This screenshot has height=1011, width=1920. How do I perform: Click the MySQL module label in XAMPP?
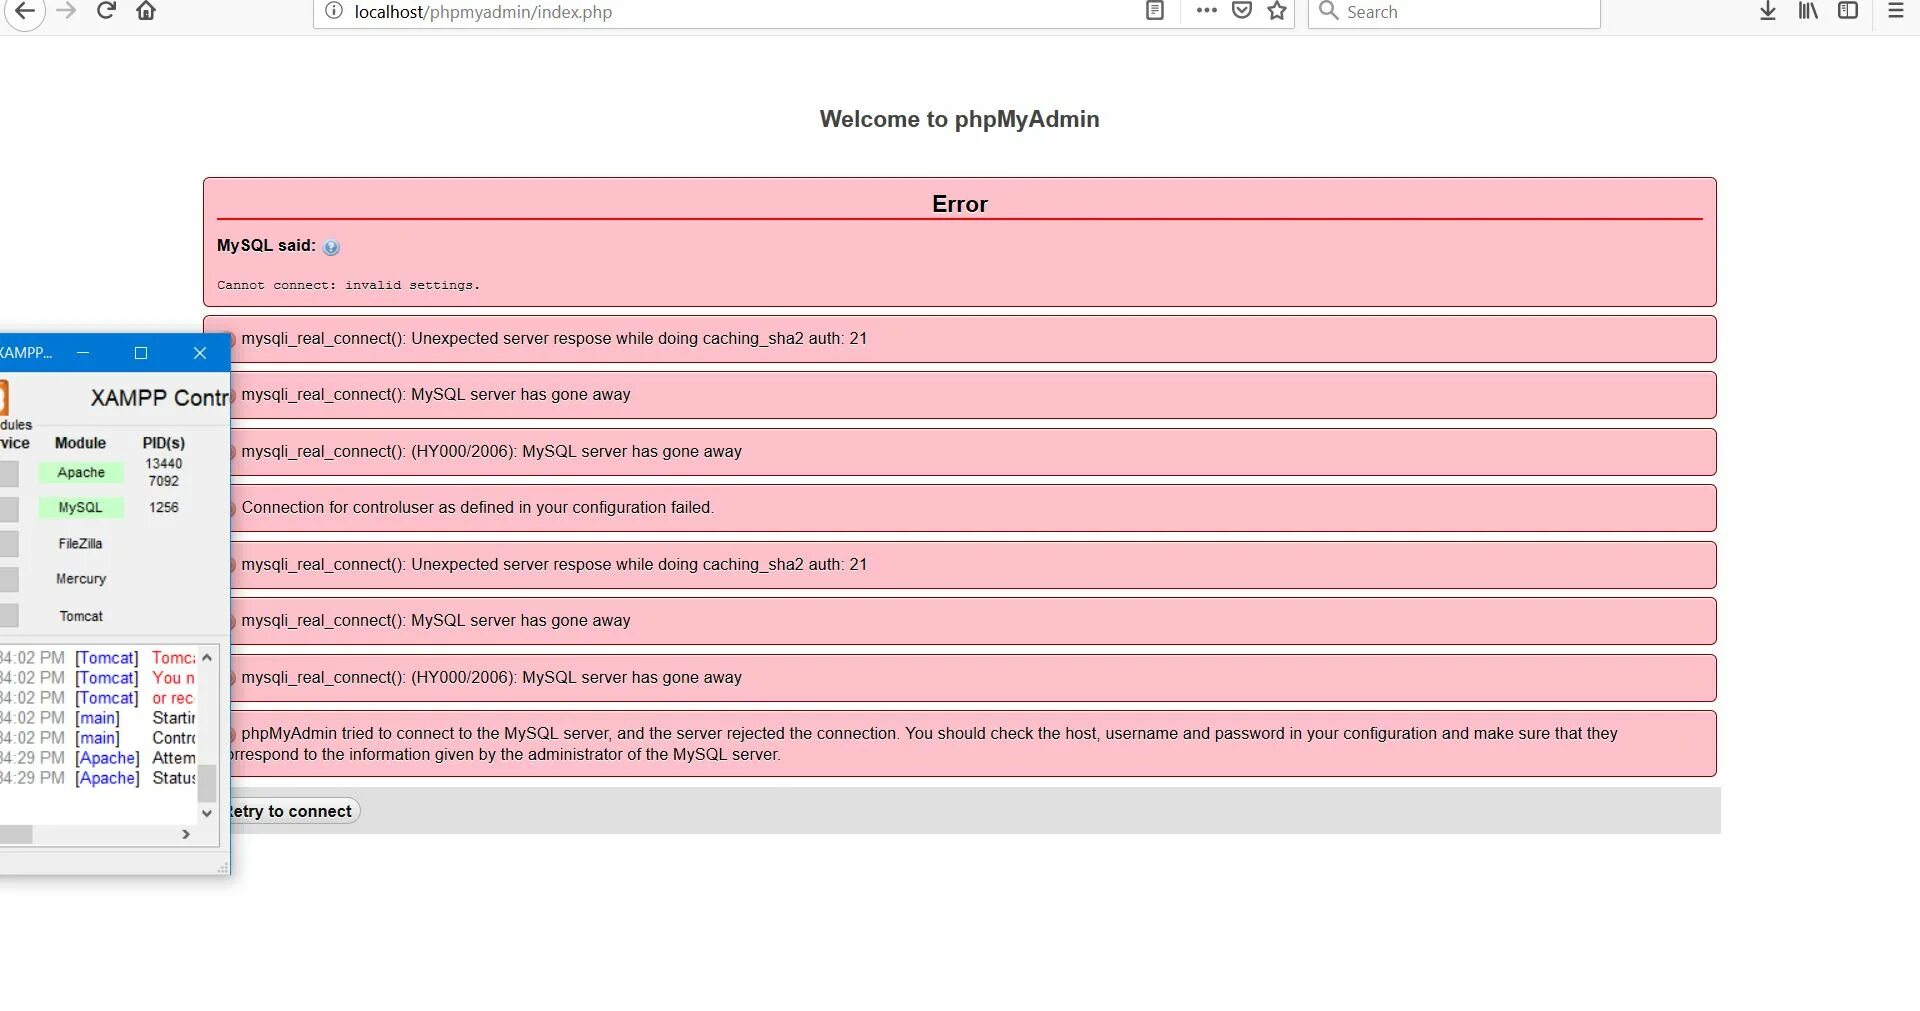click(81, 507)
